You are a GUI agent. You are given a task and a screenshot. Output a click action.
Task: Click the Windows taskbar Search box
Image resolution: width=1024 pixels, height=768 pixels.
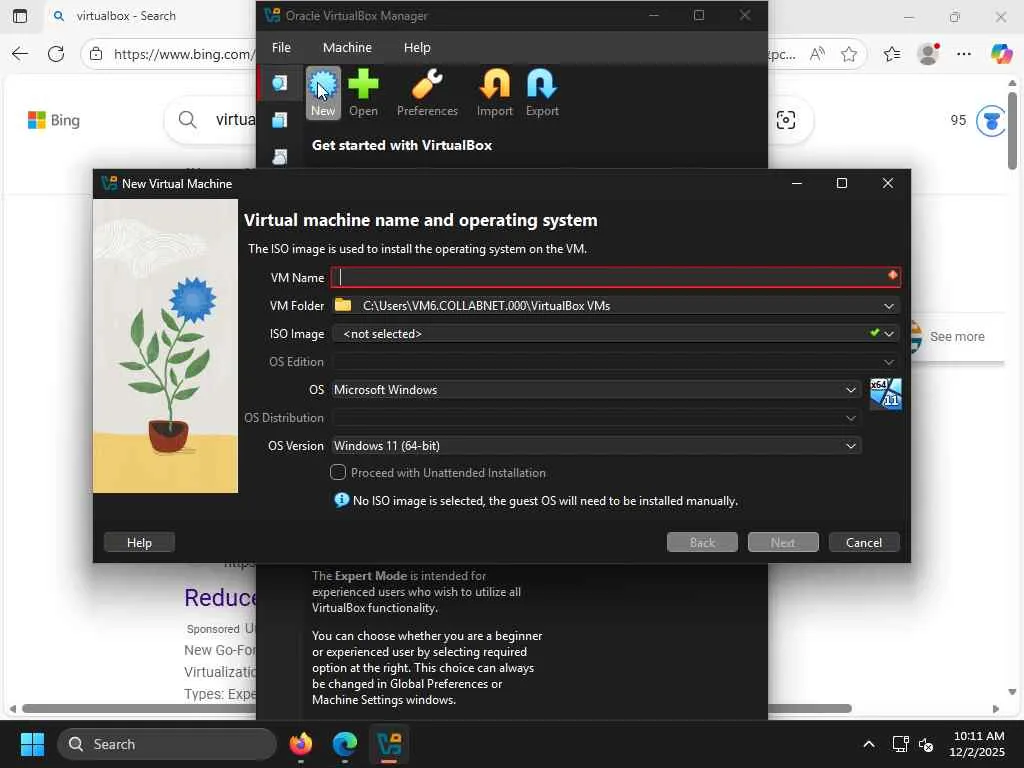167,744
